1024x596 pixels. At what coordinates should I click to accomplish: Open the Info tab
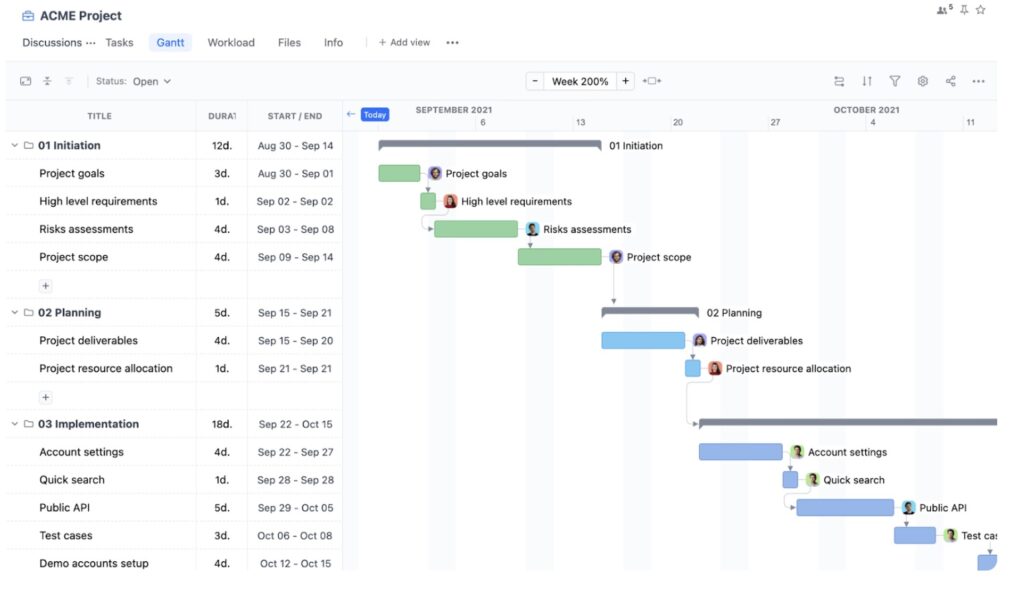(x=333, y=42)
